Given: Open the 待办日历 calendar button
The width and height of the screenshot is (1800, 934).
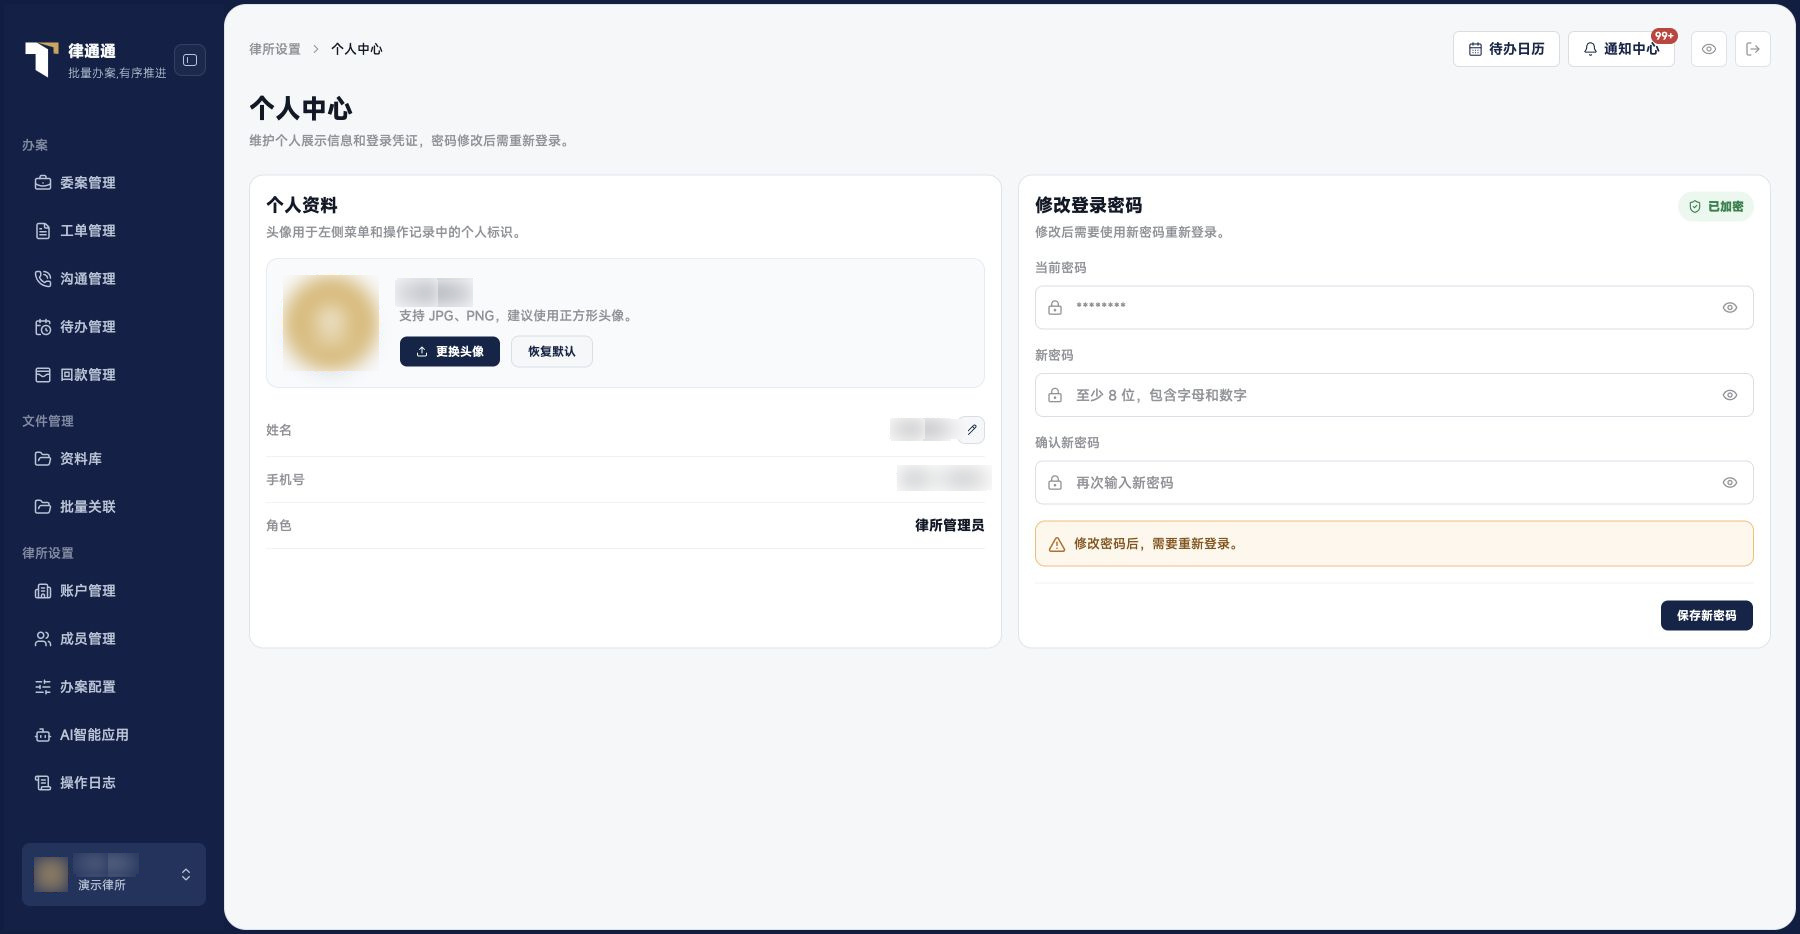Looking at the screenshot, I should pyautogui.click(x=1506, y=49).
